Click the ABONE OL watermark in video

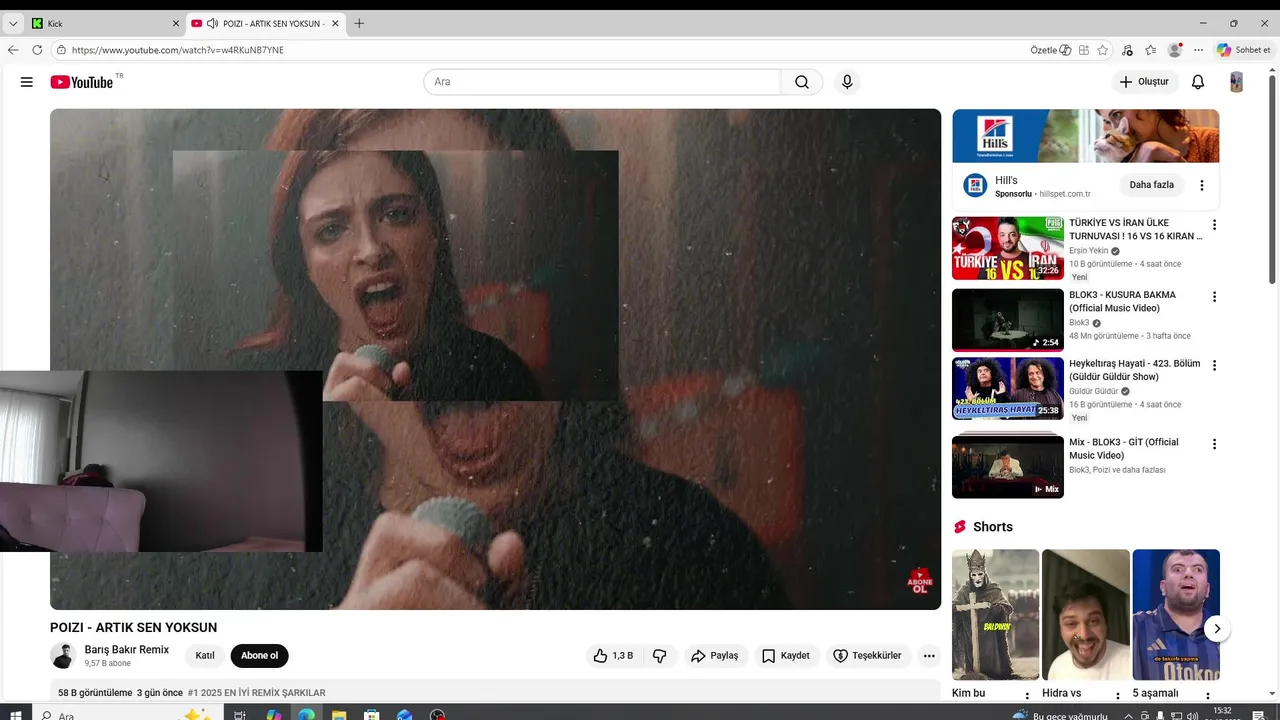[x=919, y=581]
